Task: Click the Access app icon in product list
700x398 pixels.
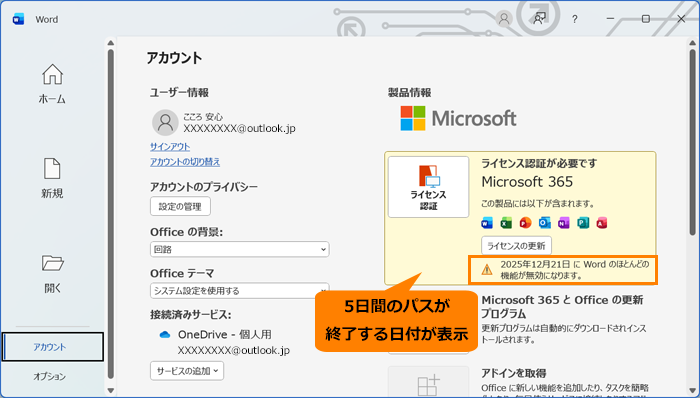Action: 602,222
